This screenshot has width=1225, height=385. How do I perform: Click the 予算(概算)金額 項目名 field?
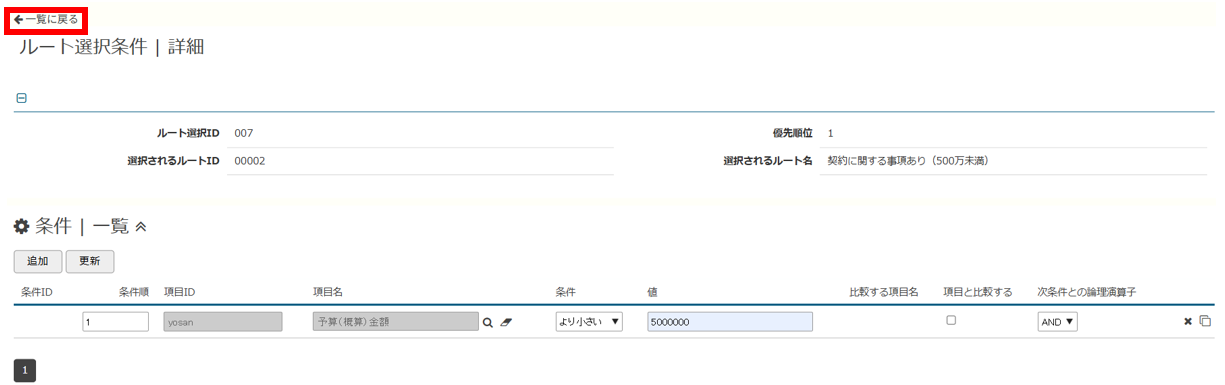tap(395, 322)
